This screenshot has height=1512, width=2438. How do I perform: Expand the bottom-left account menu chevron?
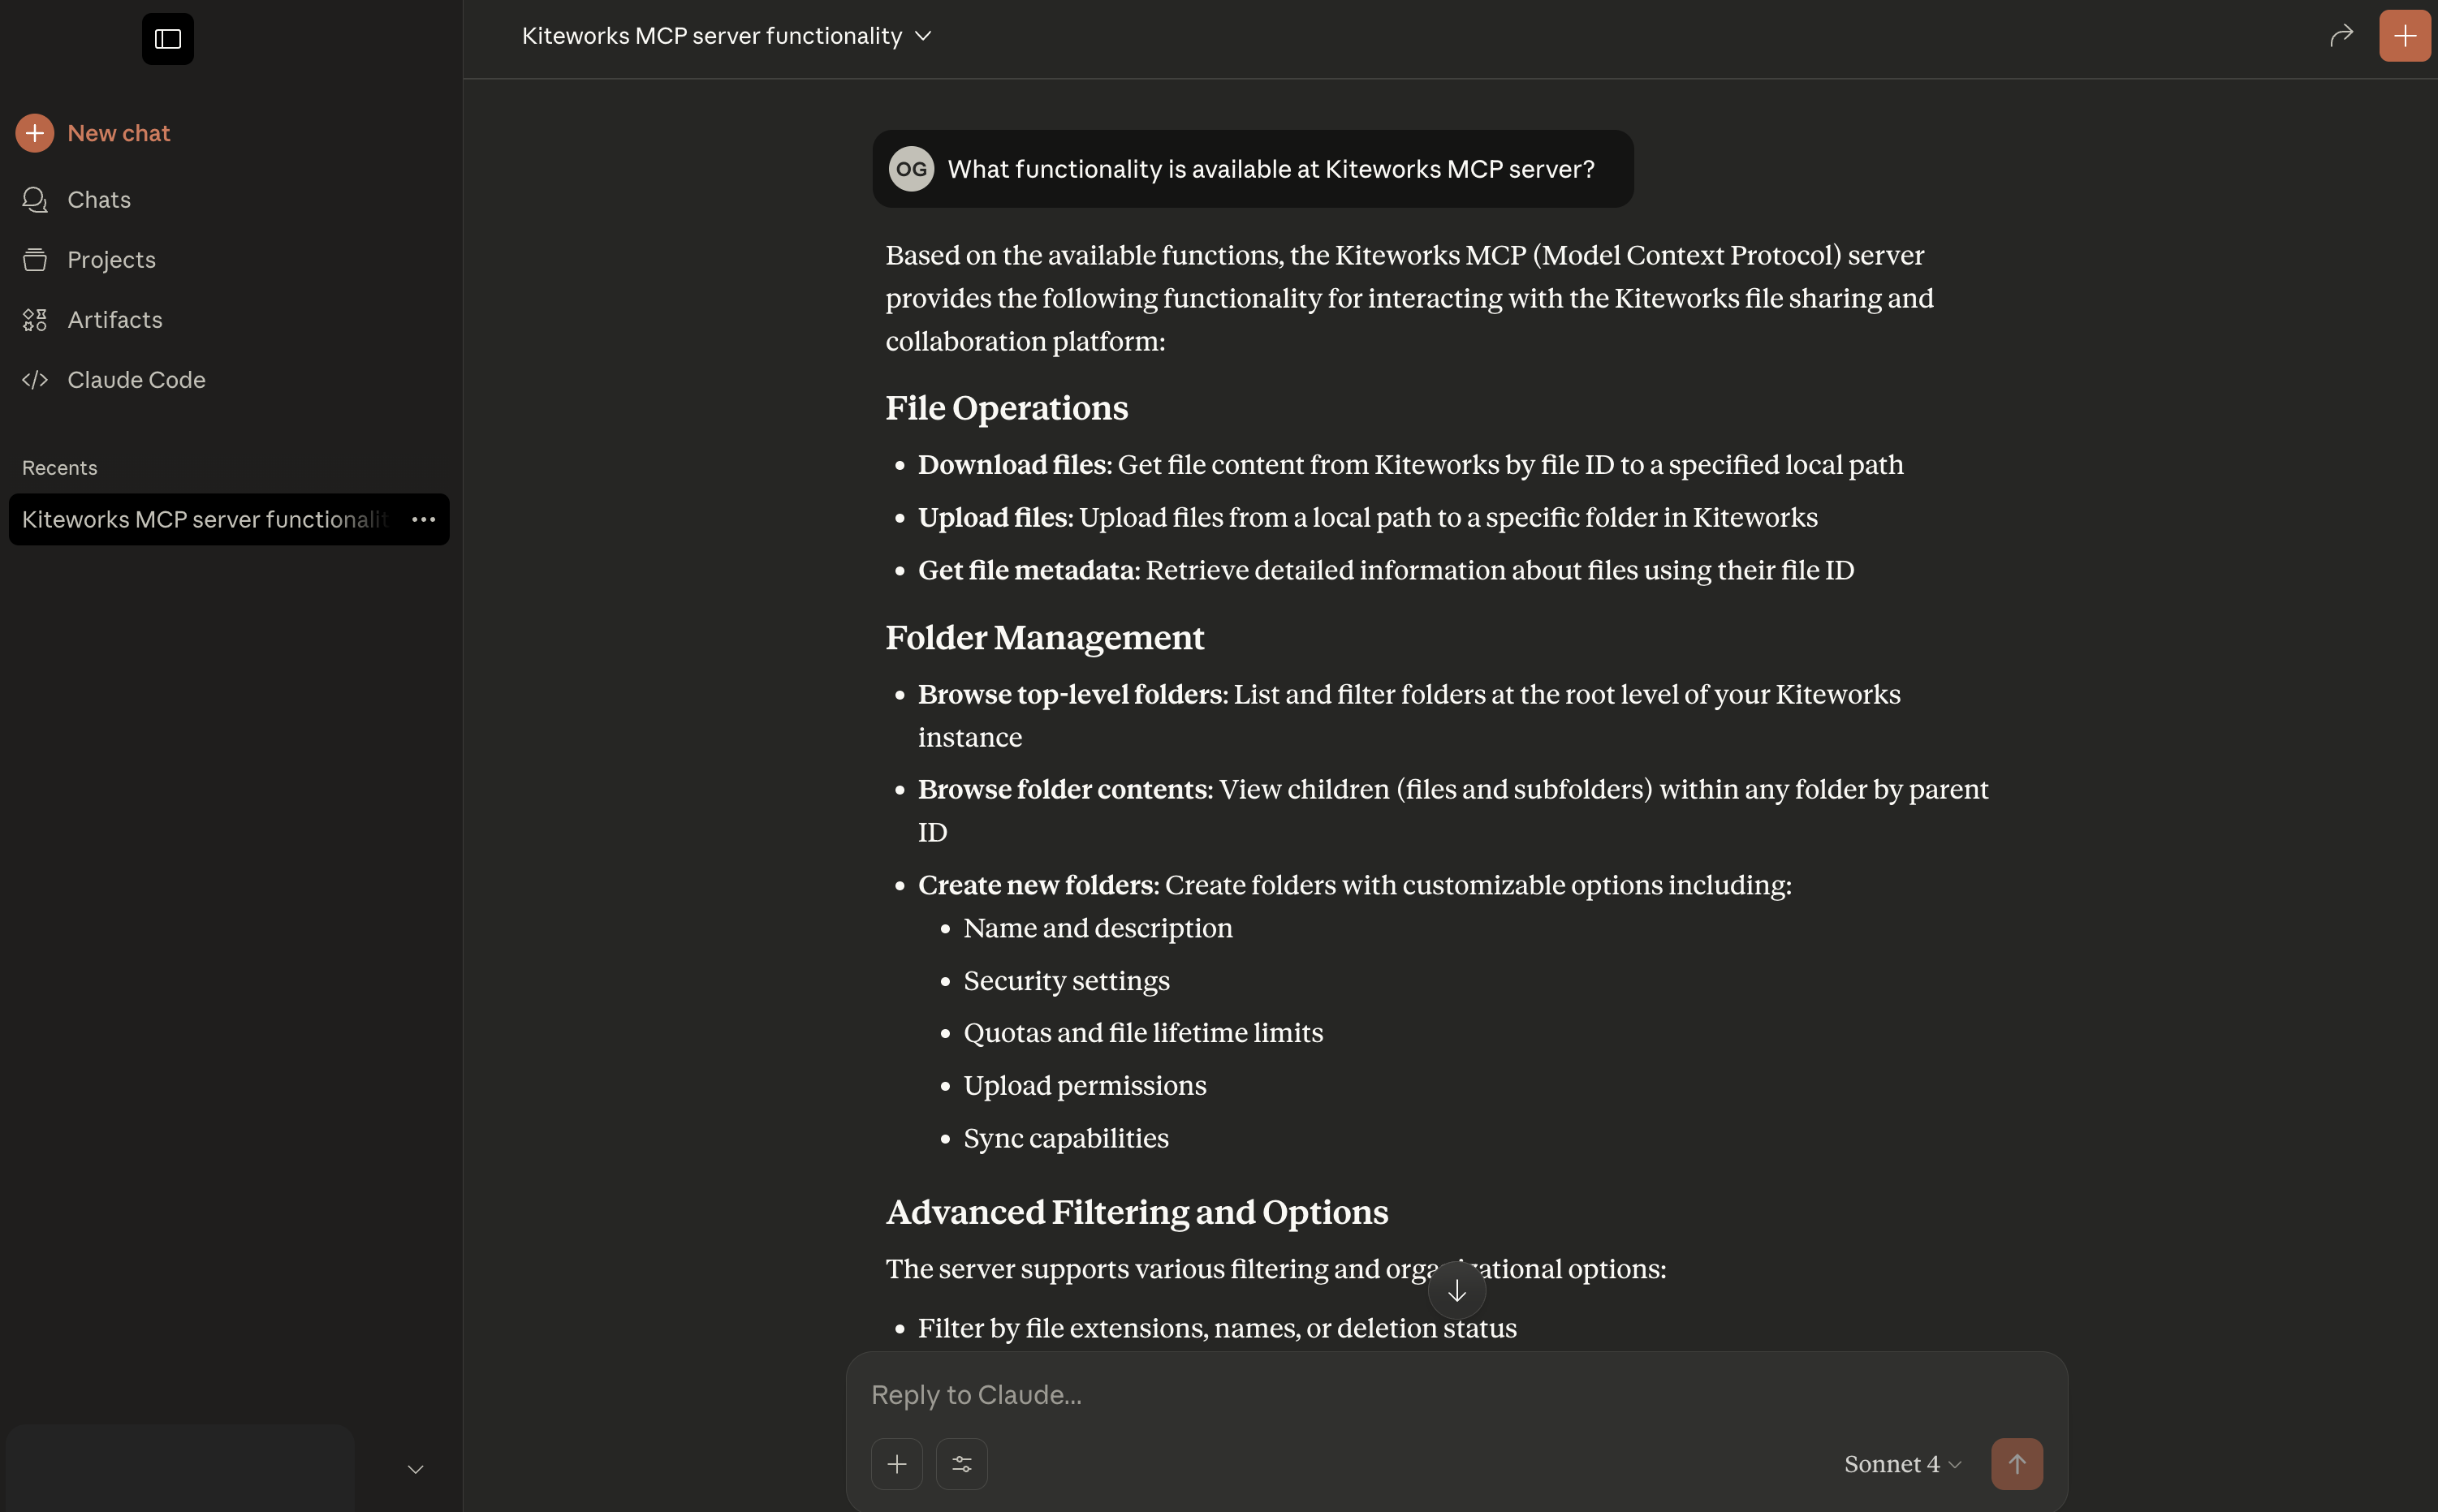[x=415, y=1469]
